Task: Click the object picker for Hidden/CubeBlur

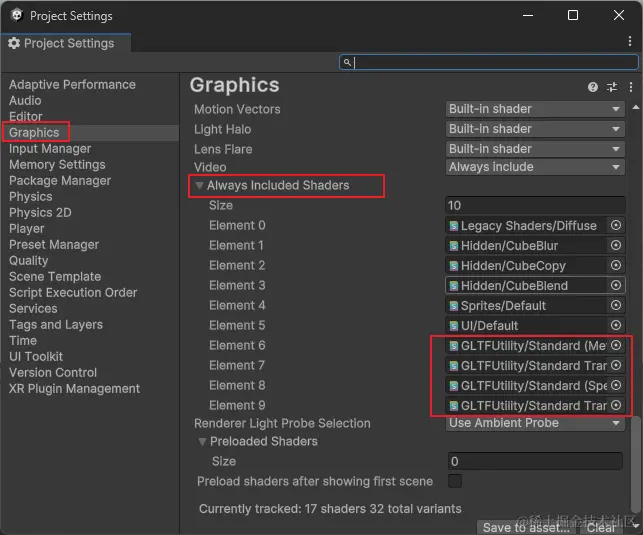Action: coord(616,245)
